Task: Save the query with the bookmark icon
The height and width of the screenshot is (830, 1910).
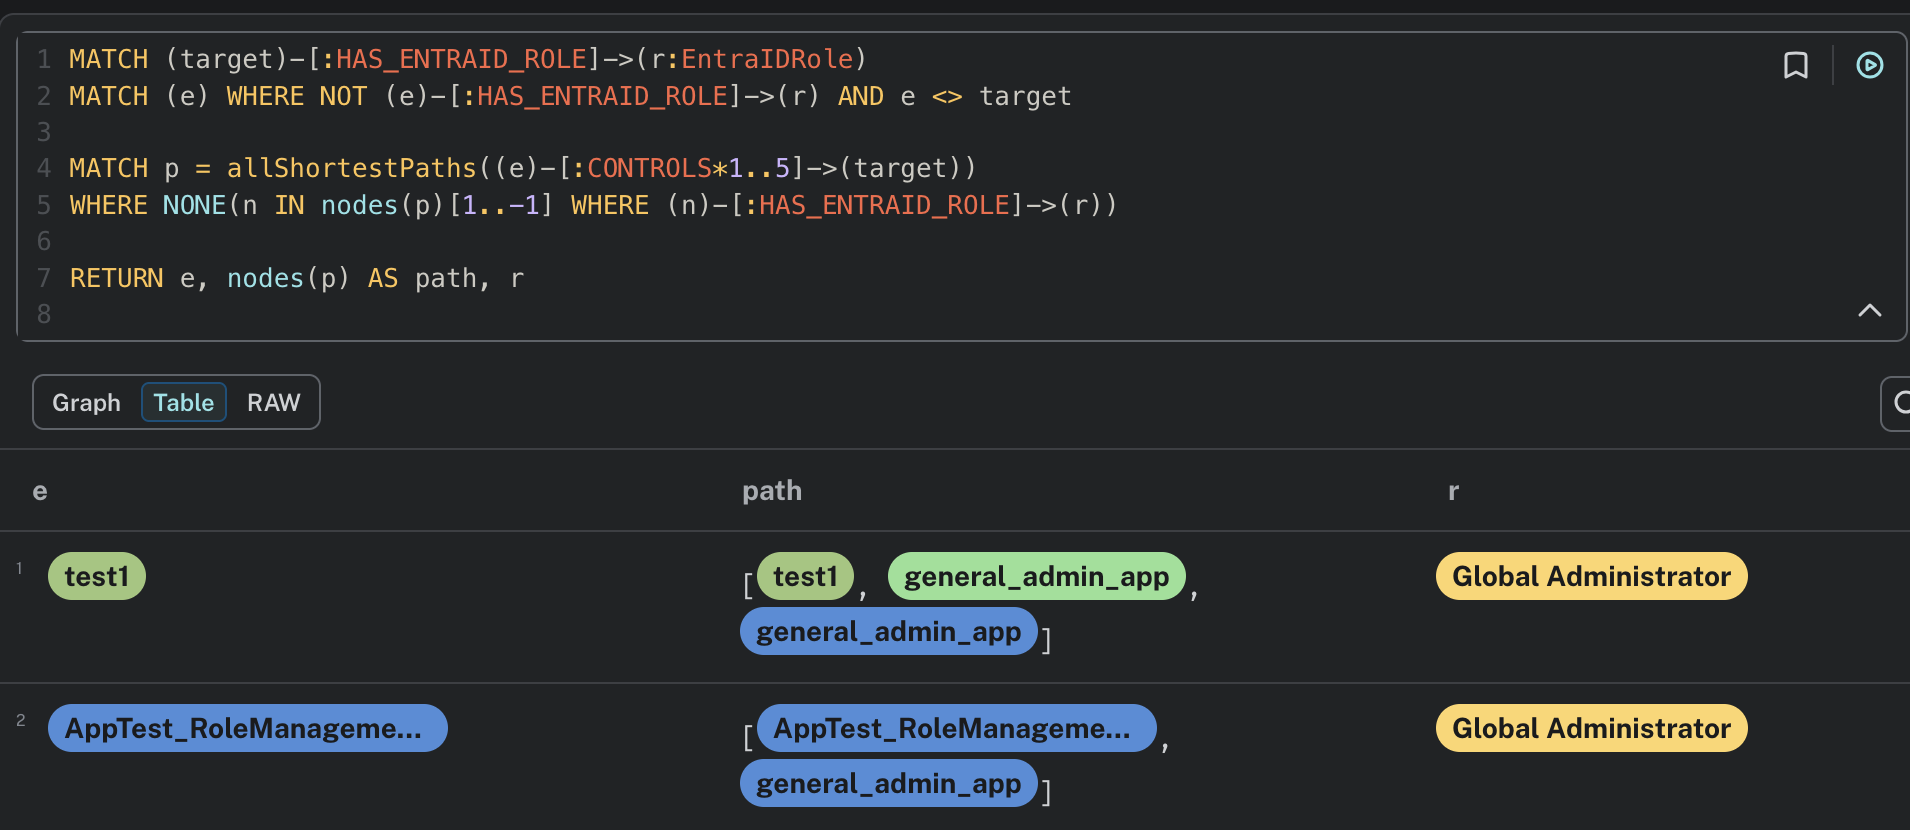Action: [x=1796, y=65]
